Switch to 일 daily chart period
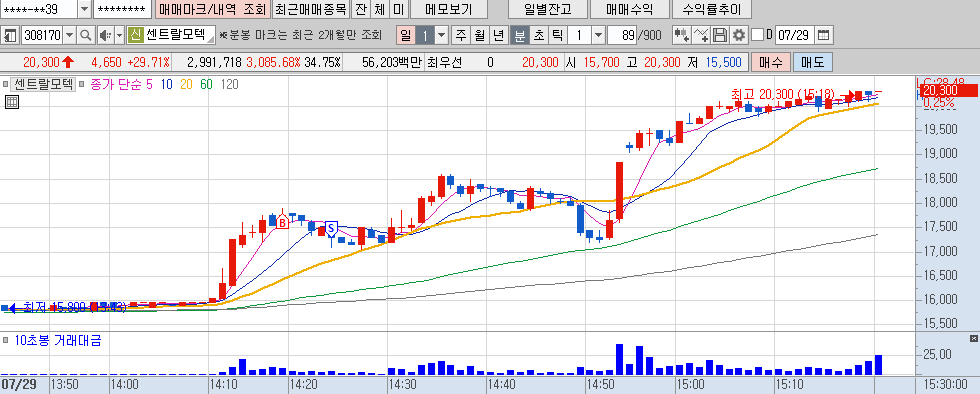Viewport: 980px width, 394px height. [406, 35]
